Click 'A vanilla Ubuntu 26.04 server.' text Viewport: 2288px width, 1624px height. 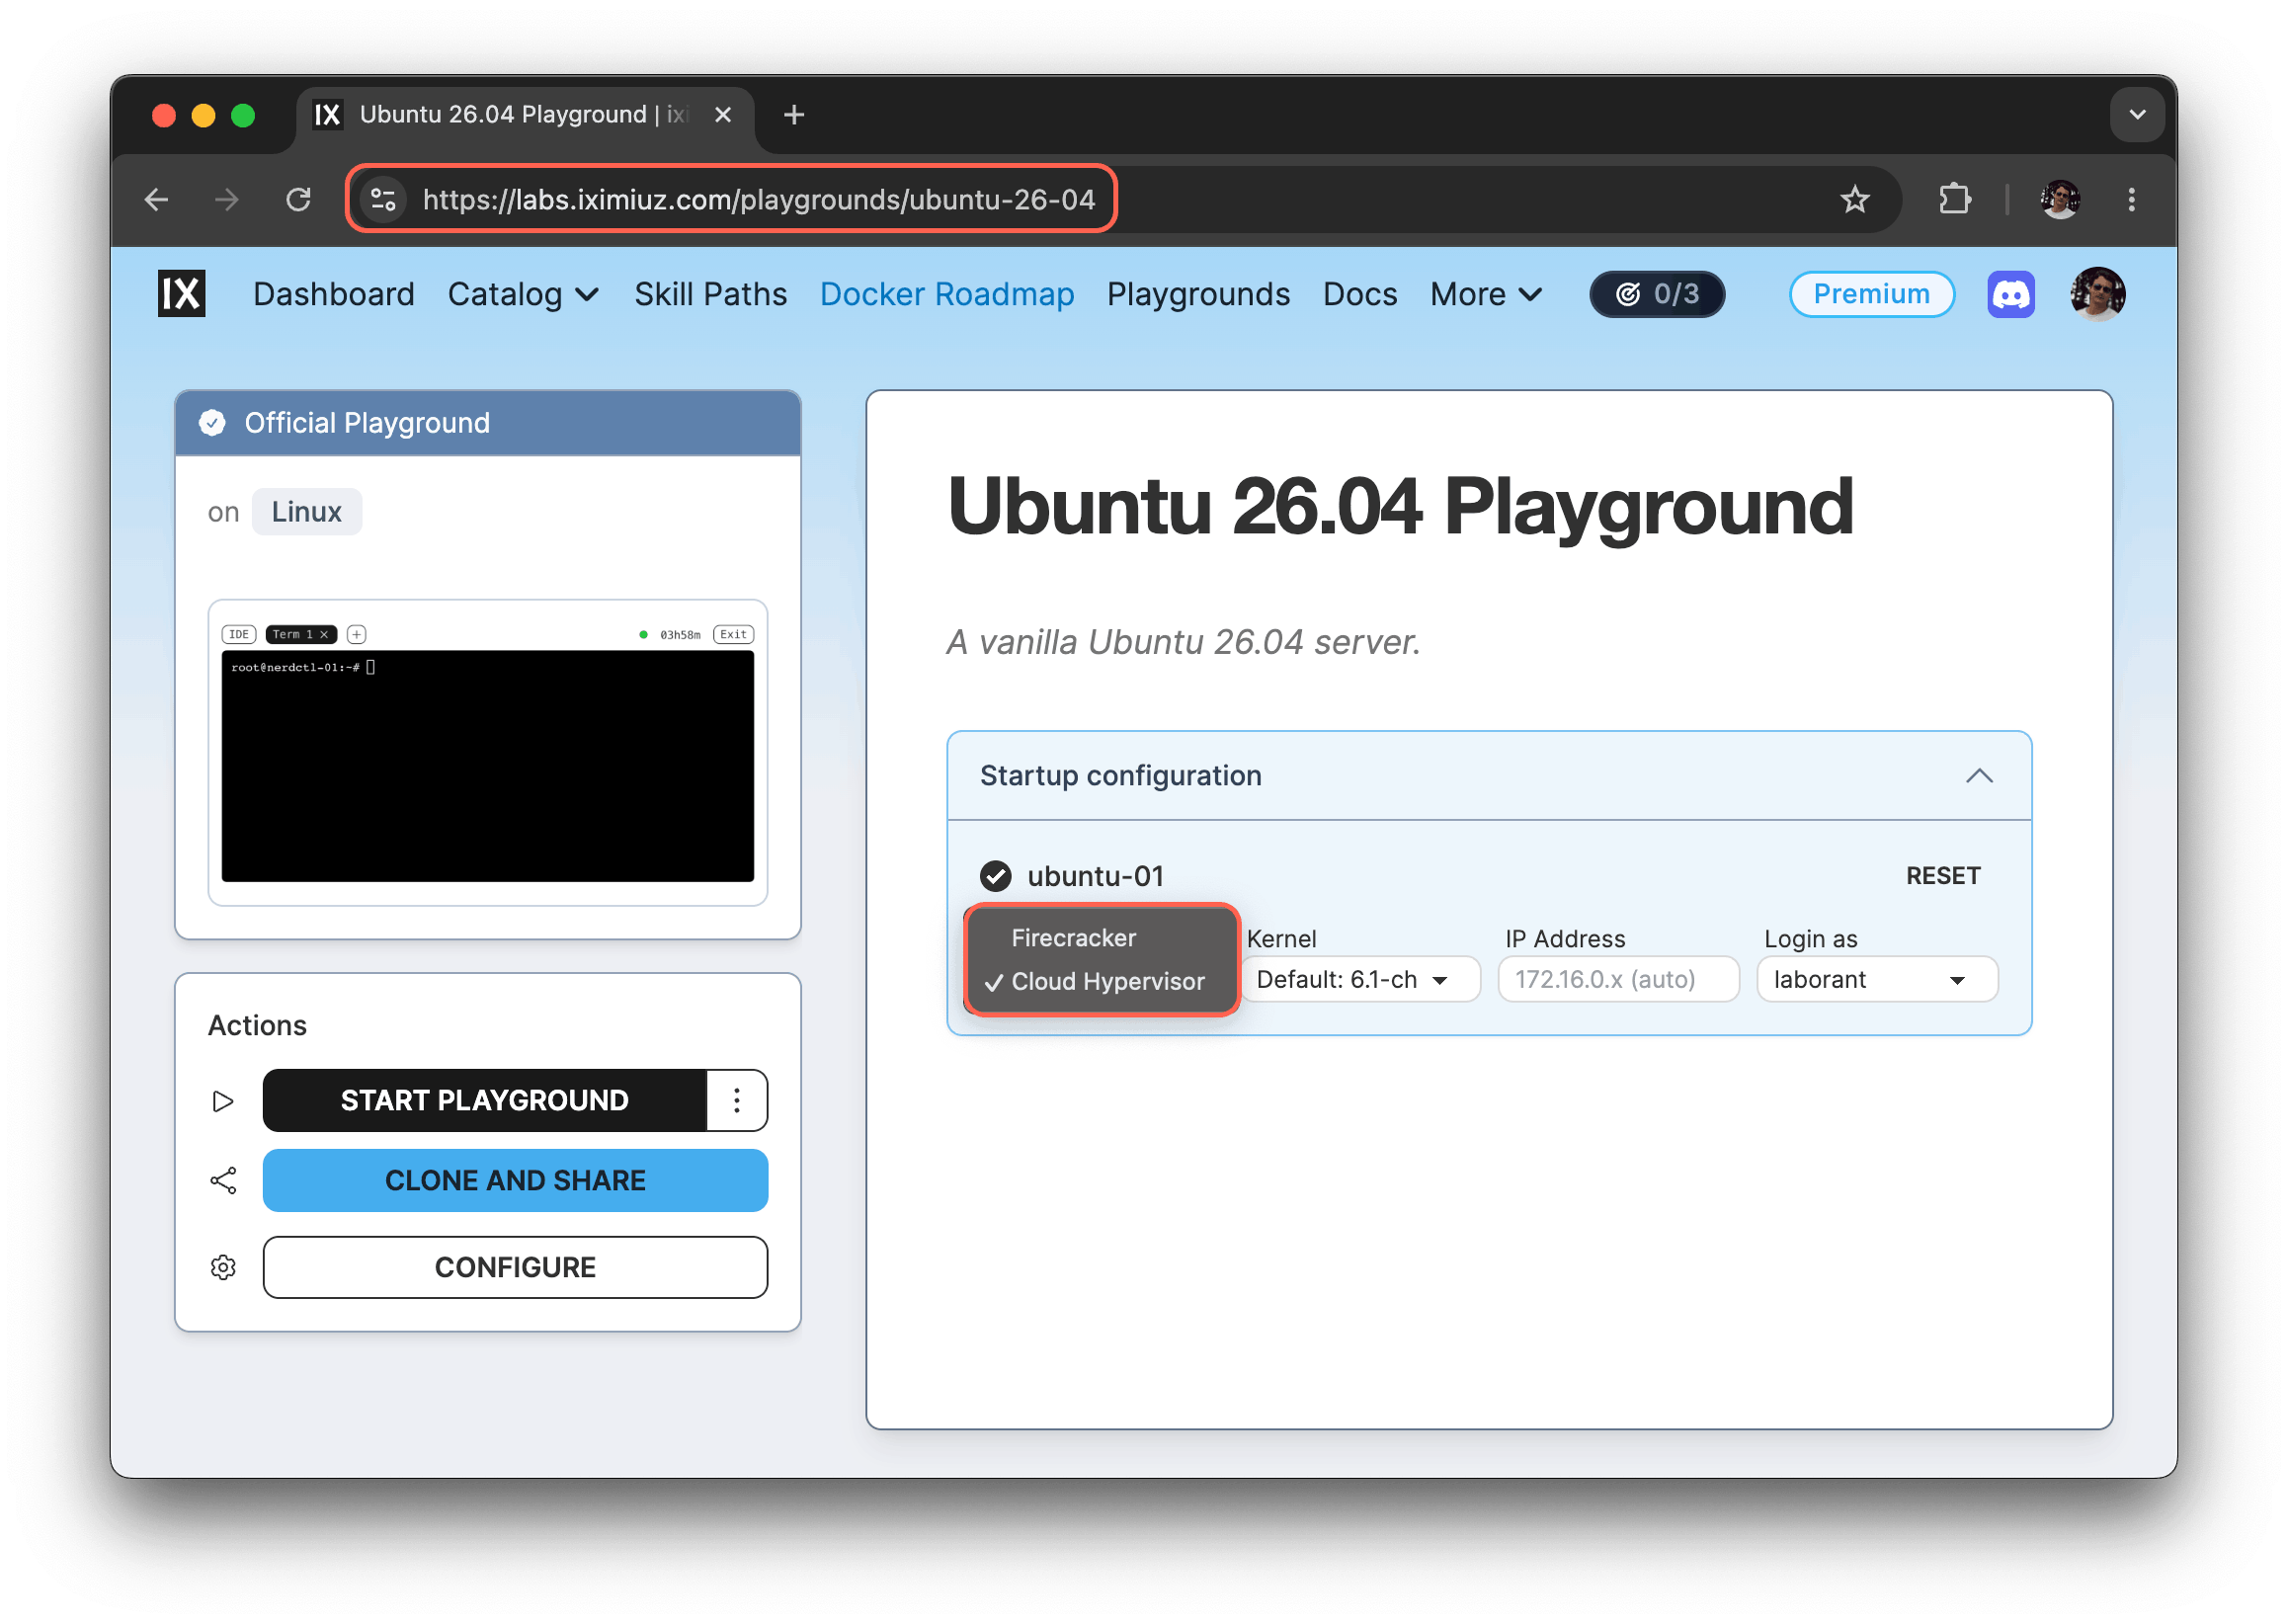pos(1183,642)
